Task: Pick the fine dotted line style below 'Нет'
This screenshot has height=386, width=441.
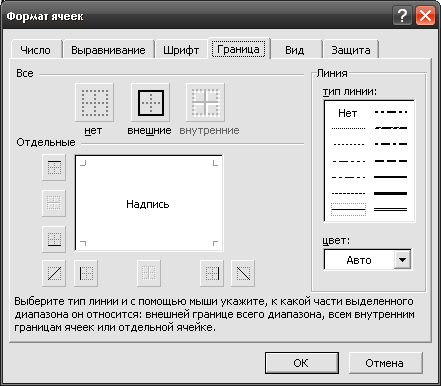Action: 348,128
